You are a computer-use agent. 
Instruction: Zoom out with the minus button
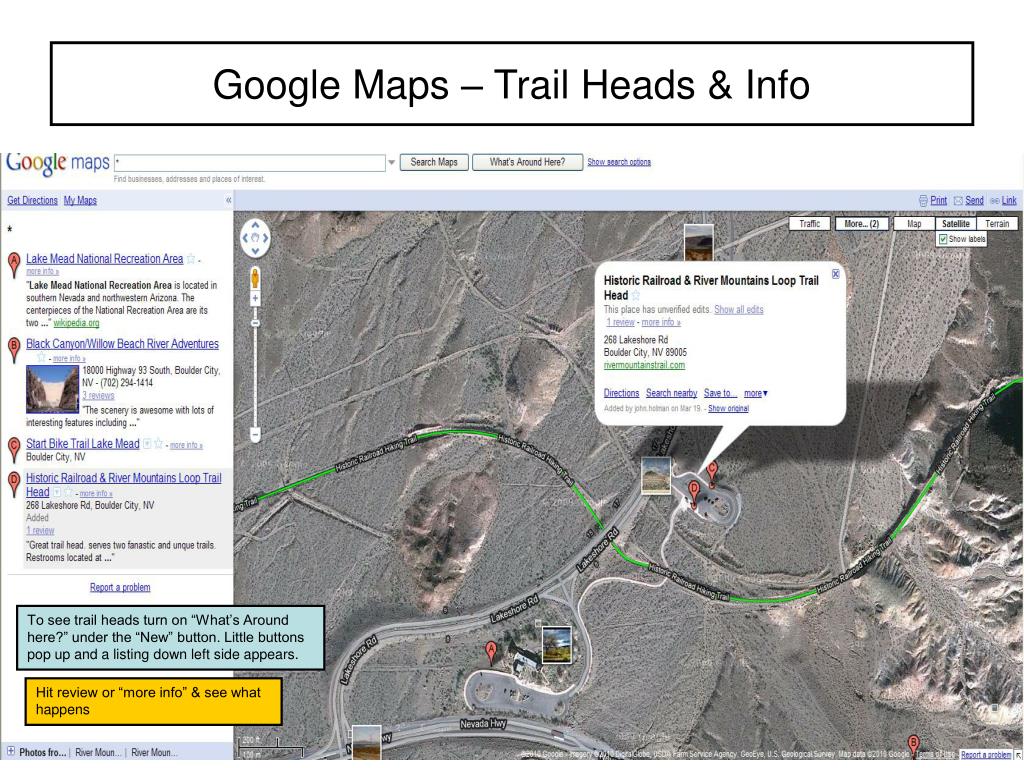coord(255,434)
